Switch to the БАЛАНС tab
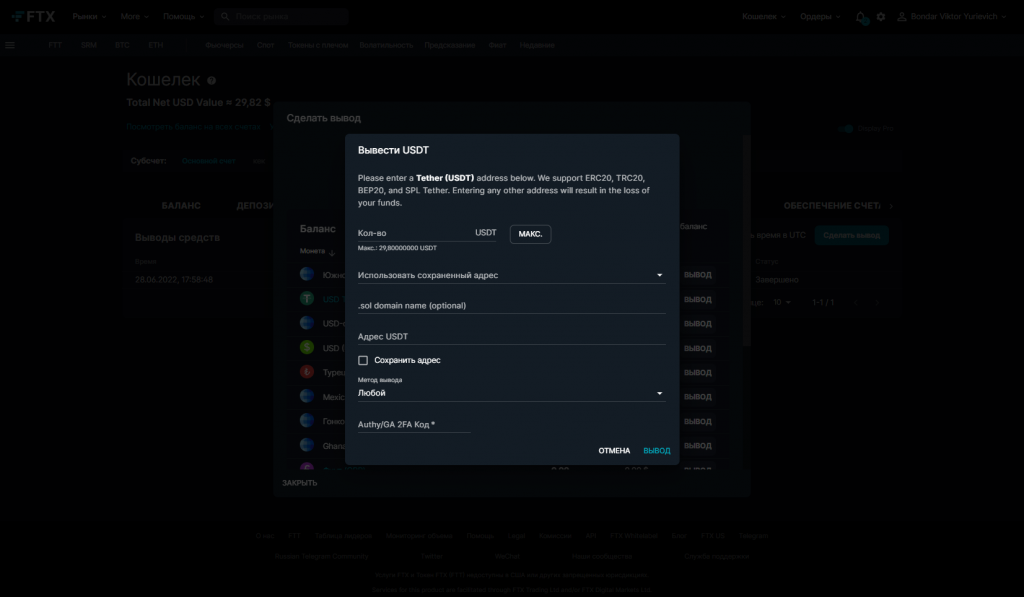Screen dimensions: 1024x597 click(x=181, y=206)
